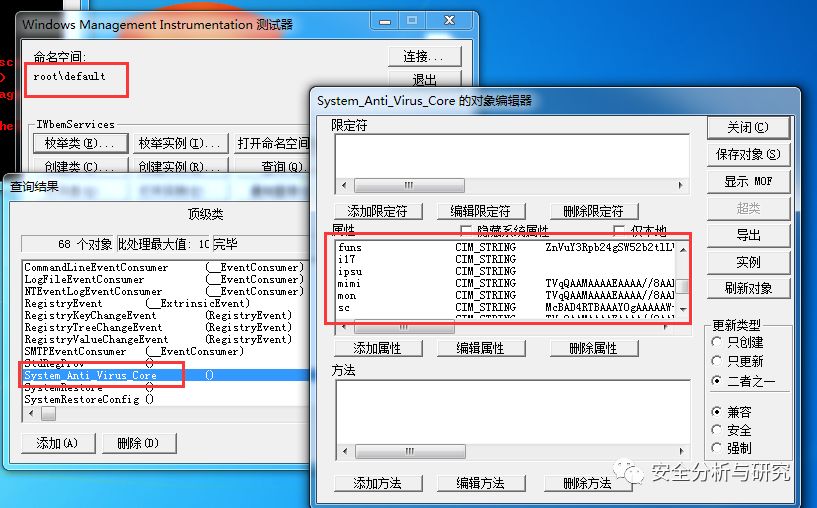The width and height of the screenshot is (817, 508).
Task: Click 查询 button in WMI tester
Action: pos(273,166)
